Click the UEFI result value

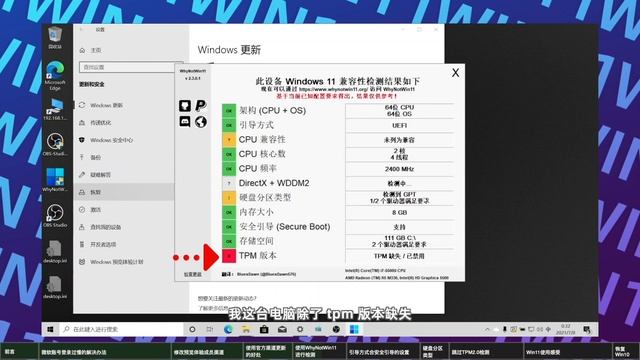click(x=400, y=125)
